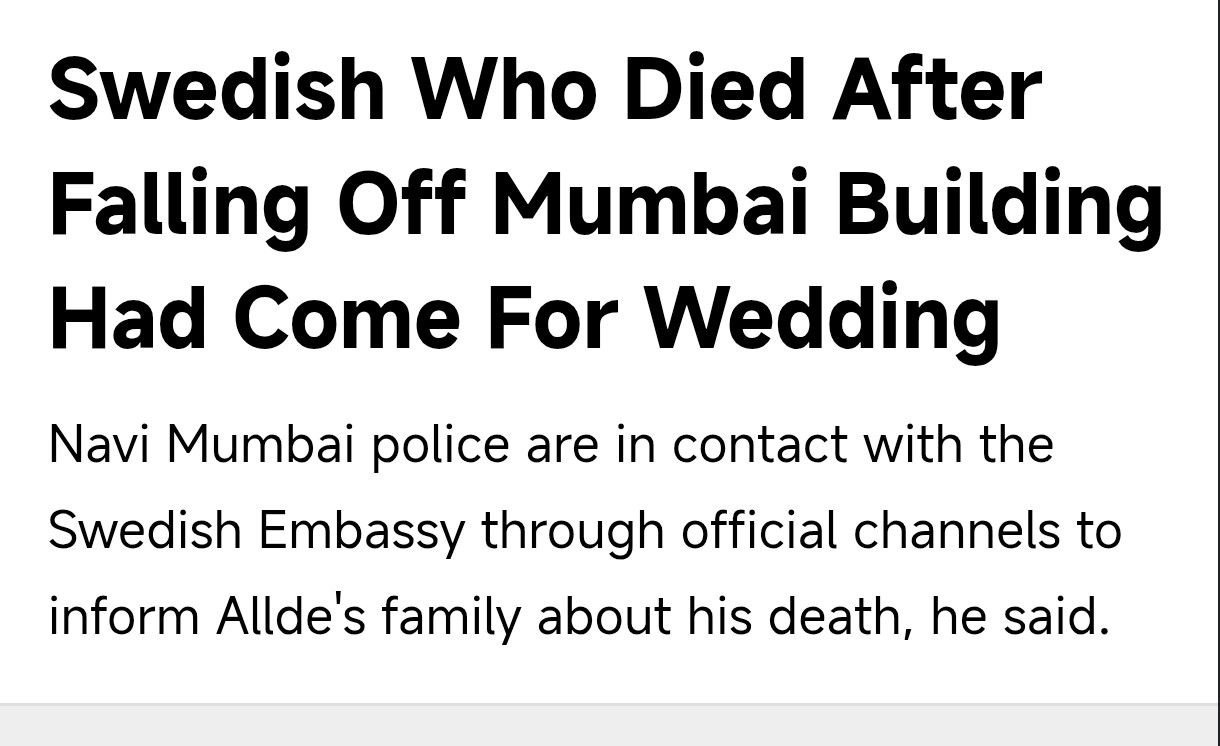The height and width of the screenshot is (746, 1220).
Task: Click the headline word "Swedish"
Action: click(x=217, y=88)
